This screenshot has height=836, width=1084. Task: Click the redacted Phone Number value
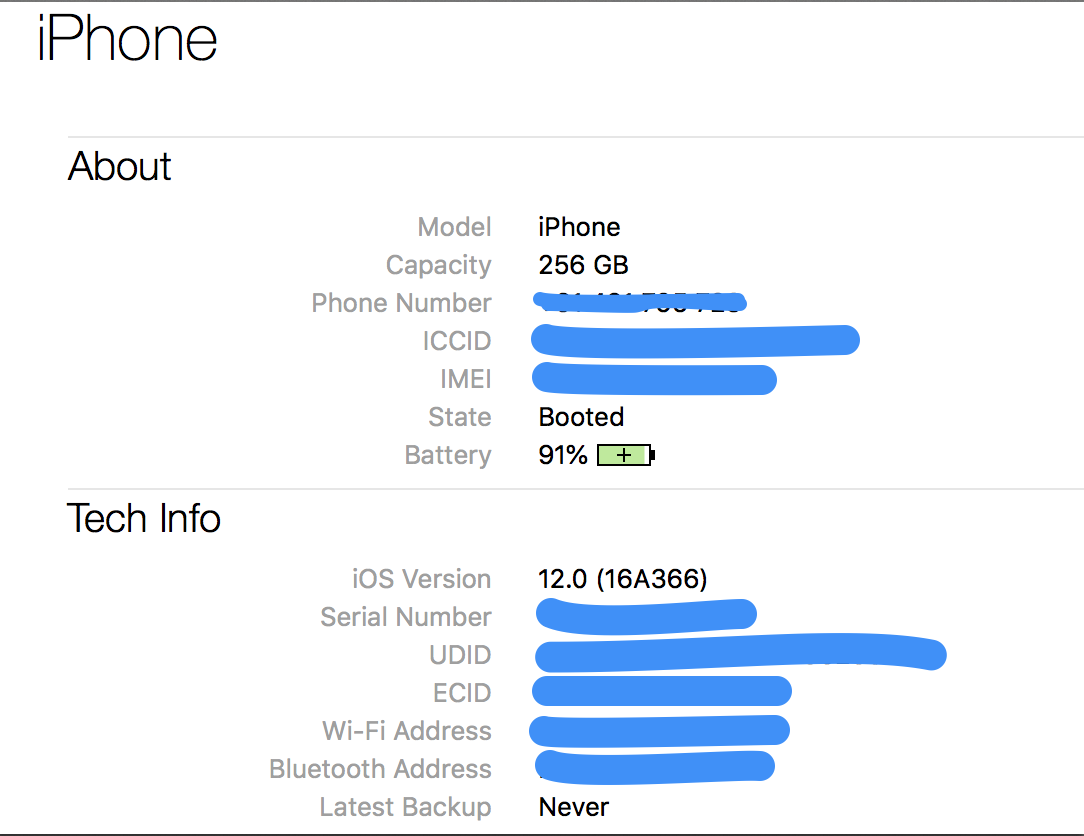click(640, 302)
